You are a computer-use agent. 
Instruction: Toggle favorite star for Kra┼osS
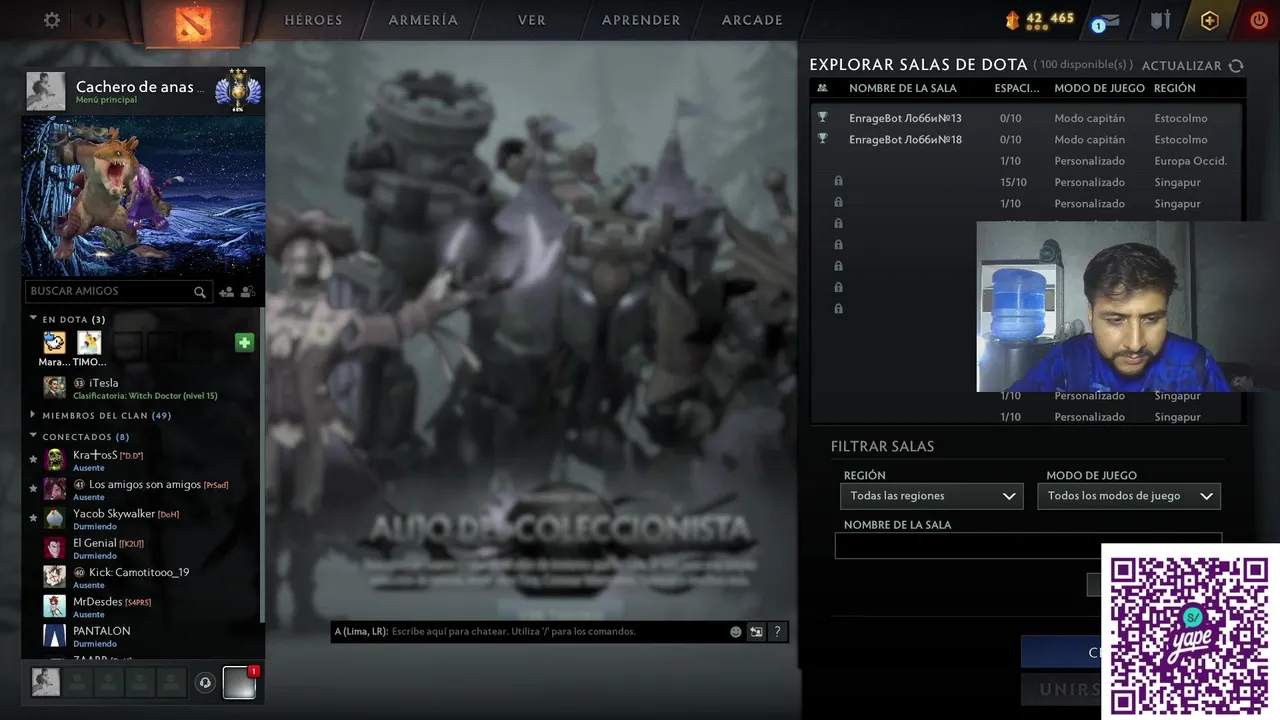(x=33, y=460)
